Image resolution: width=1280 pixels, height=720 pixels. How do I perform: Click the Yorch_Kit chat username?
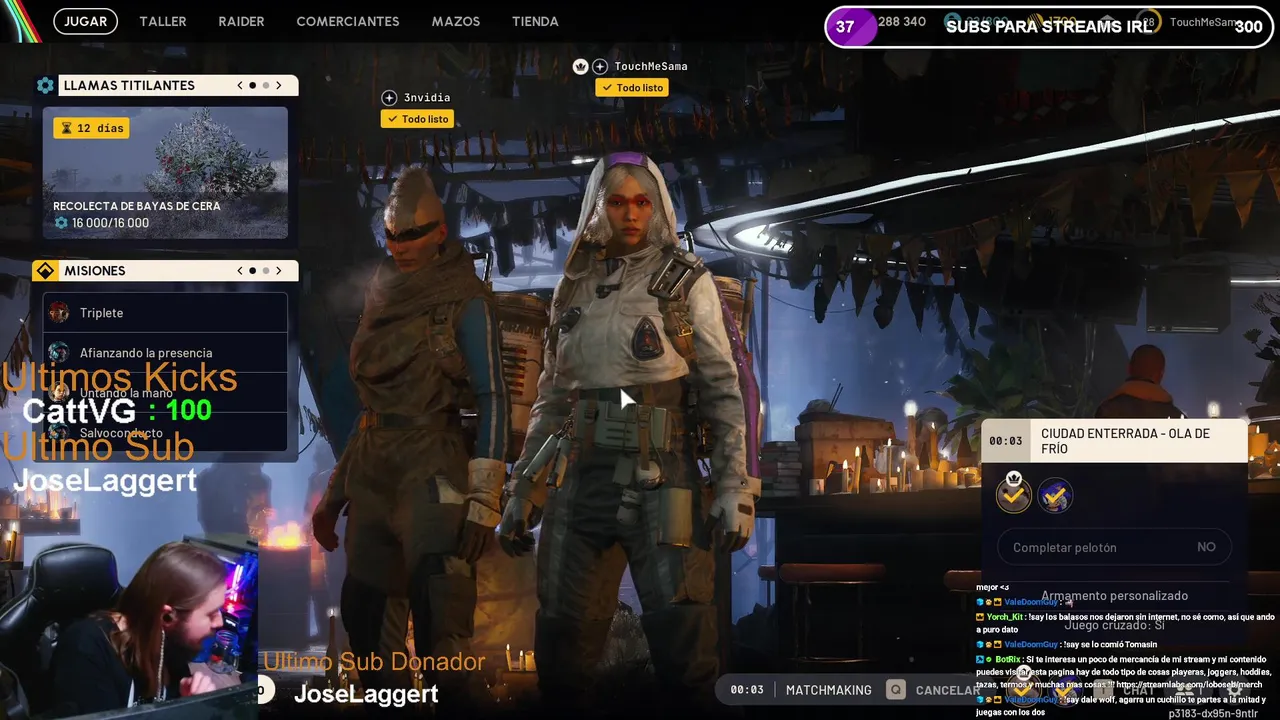tap(1004, 617)
